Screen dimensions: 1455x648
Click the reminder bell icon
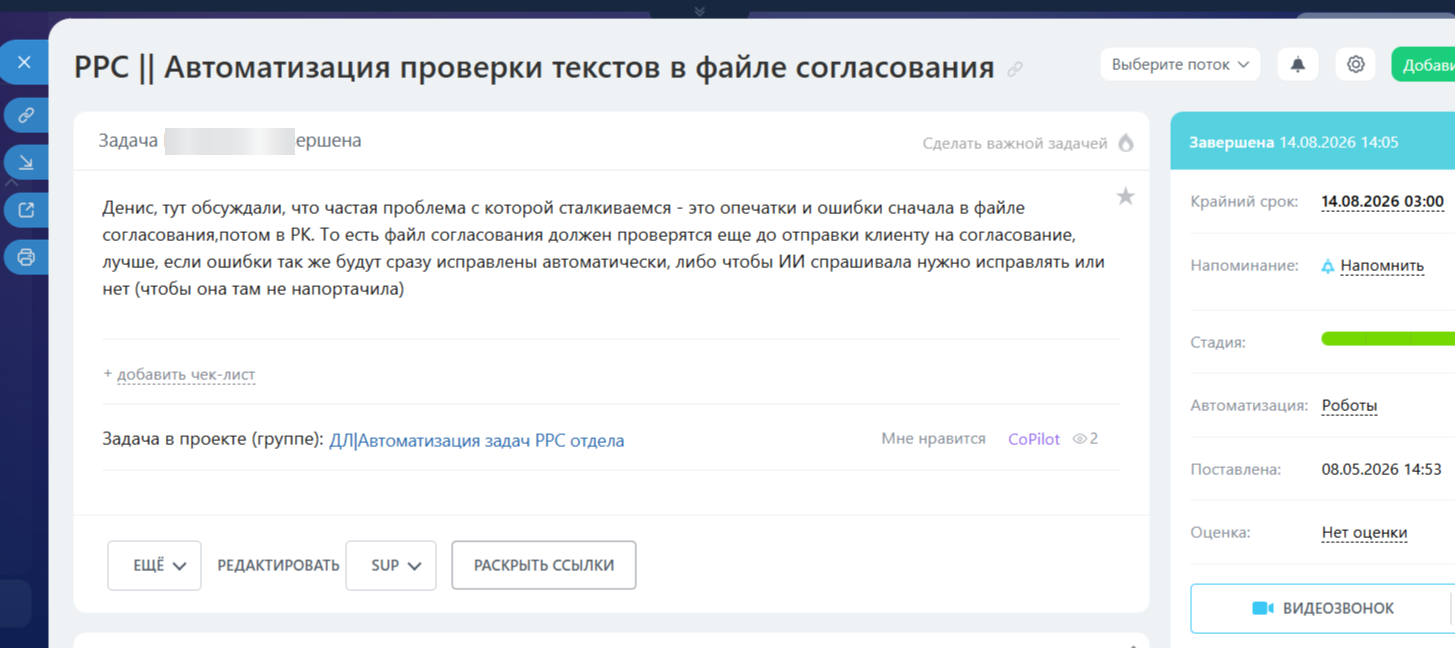tap(1328, 266)
